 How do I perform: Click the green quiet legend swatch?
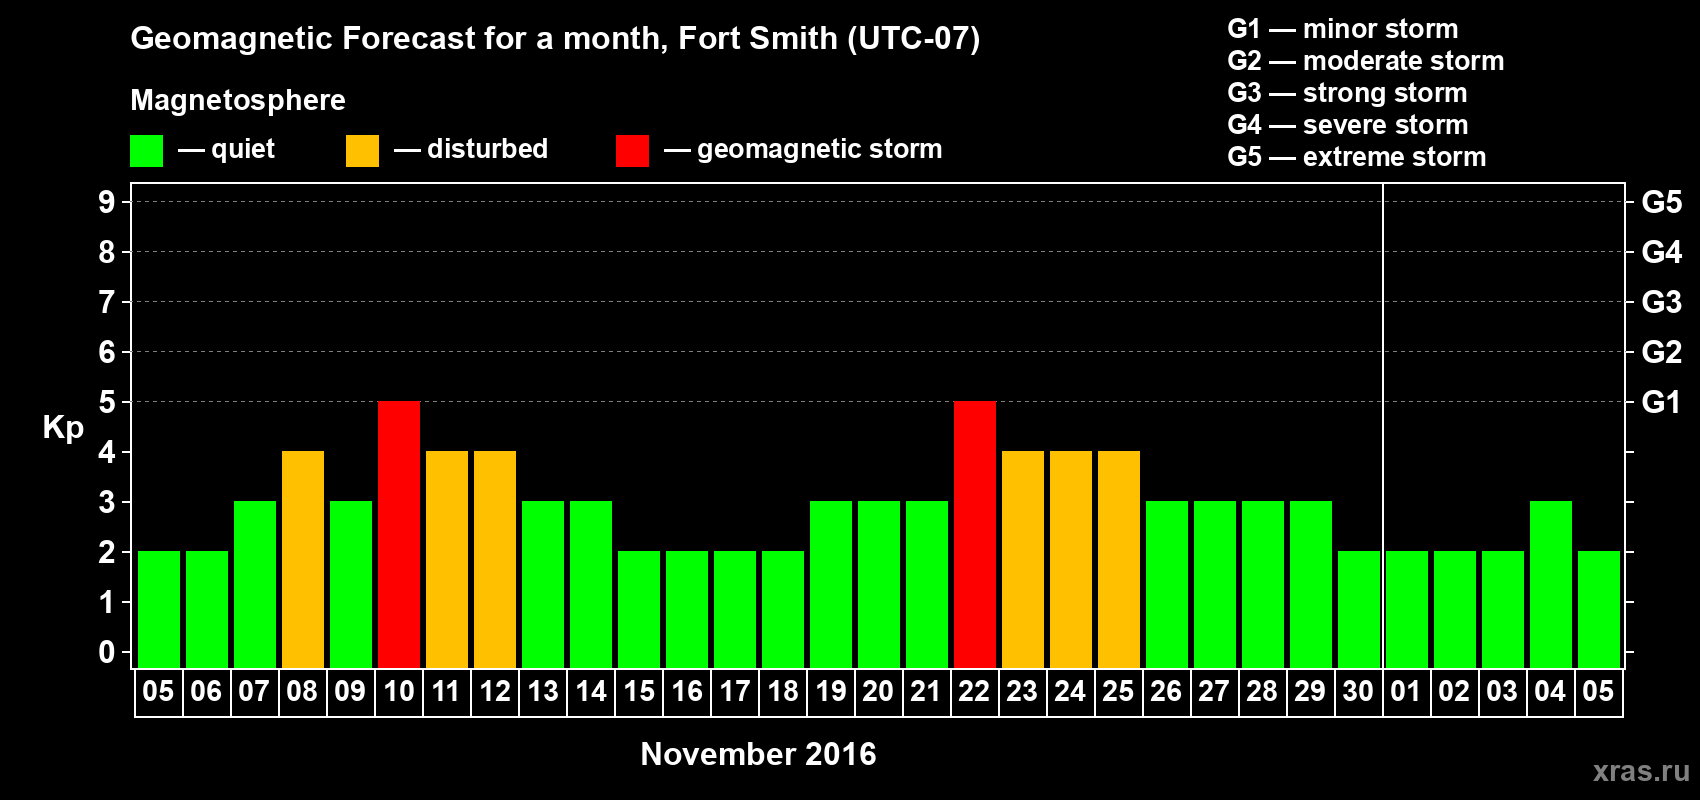tap(146, 151)
